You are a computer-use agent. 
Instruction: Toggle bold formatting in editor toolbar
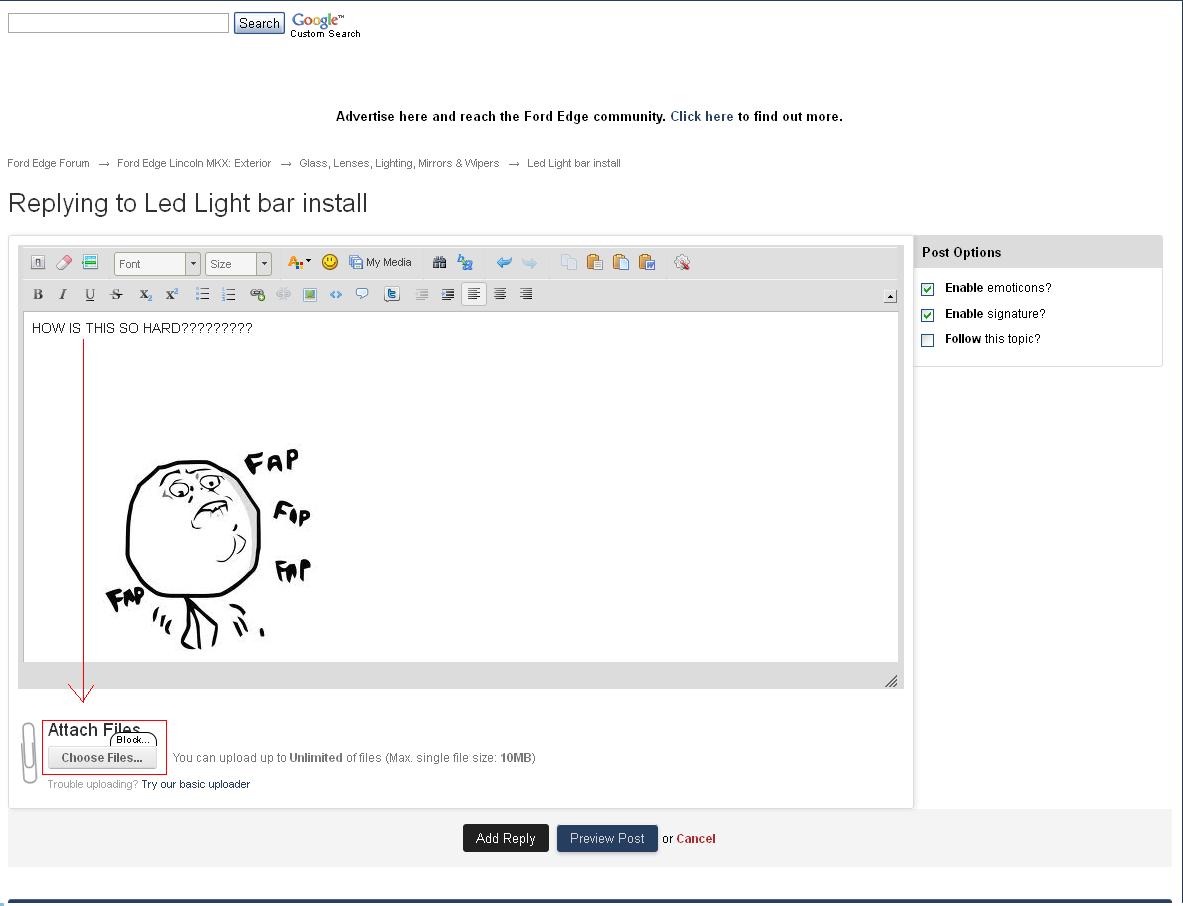click(38, 294)
